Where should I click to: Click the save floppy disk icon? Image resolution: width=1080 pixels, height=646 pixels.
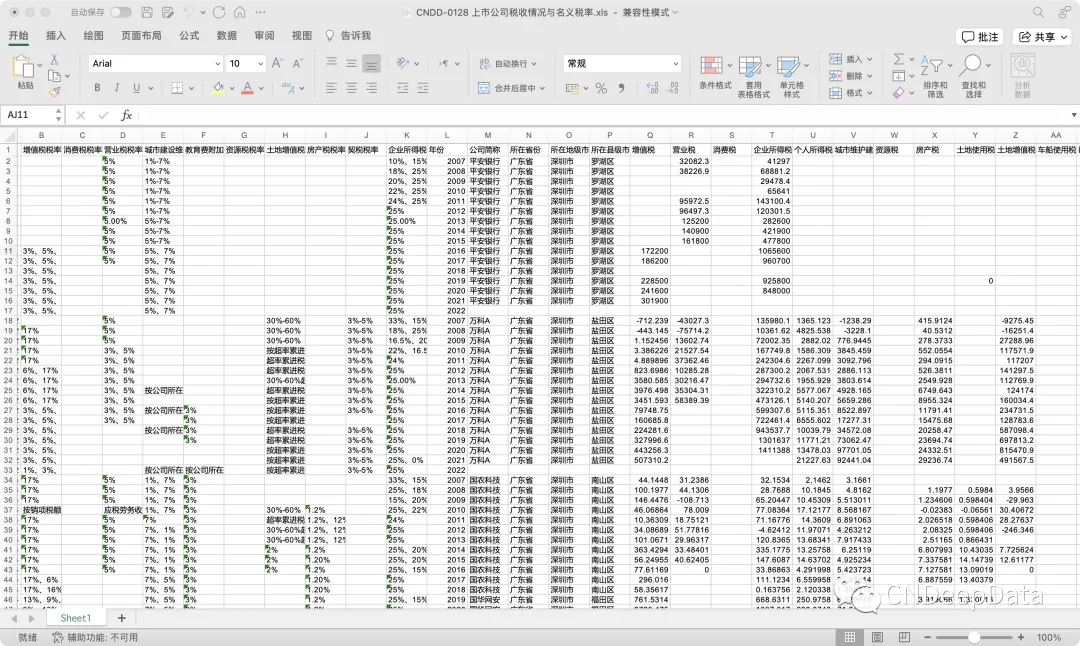coord(147,12)
